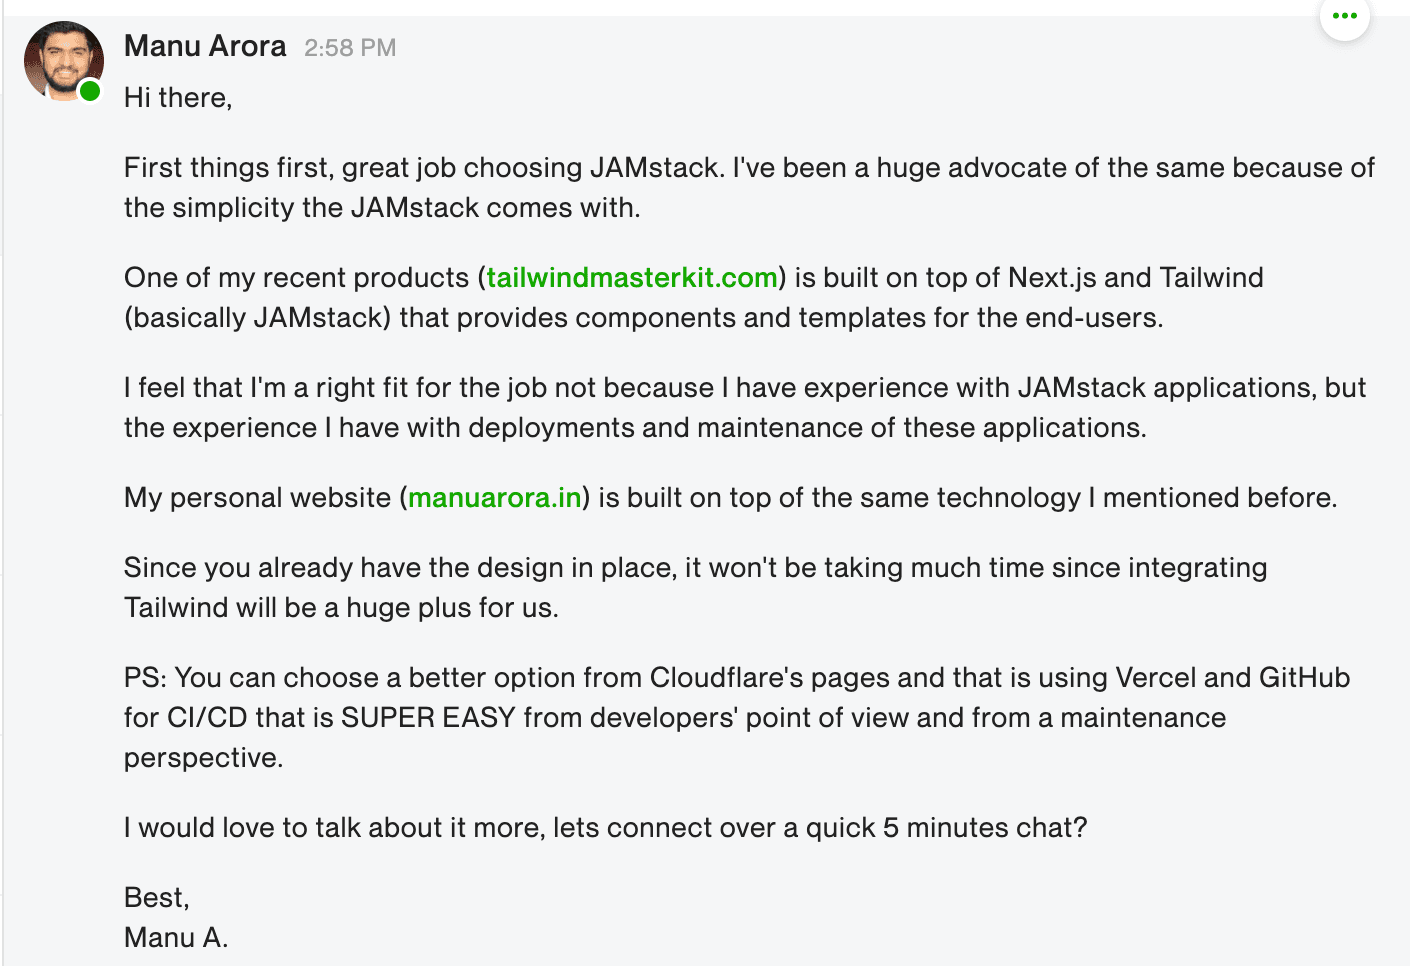This screenshot has height=966, width=1410.
Task: Click the text "One of my recent products"
Action: 296,277
